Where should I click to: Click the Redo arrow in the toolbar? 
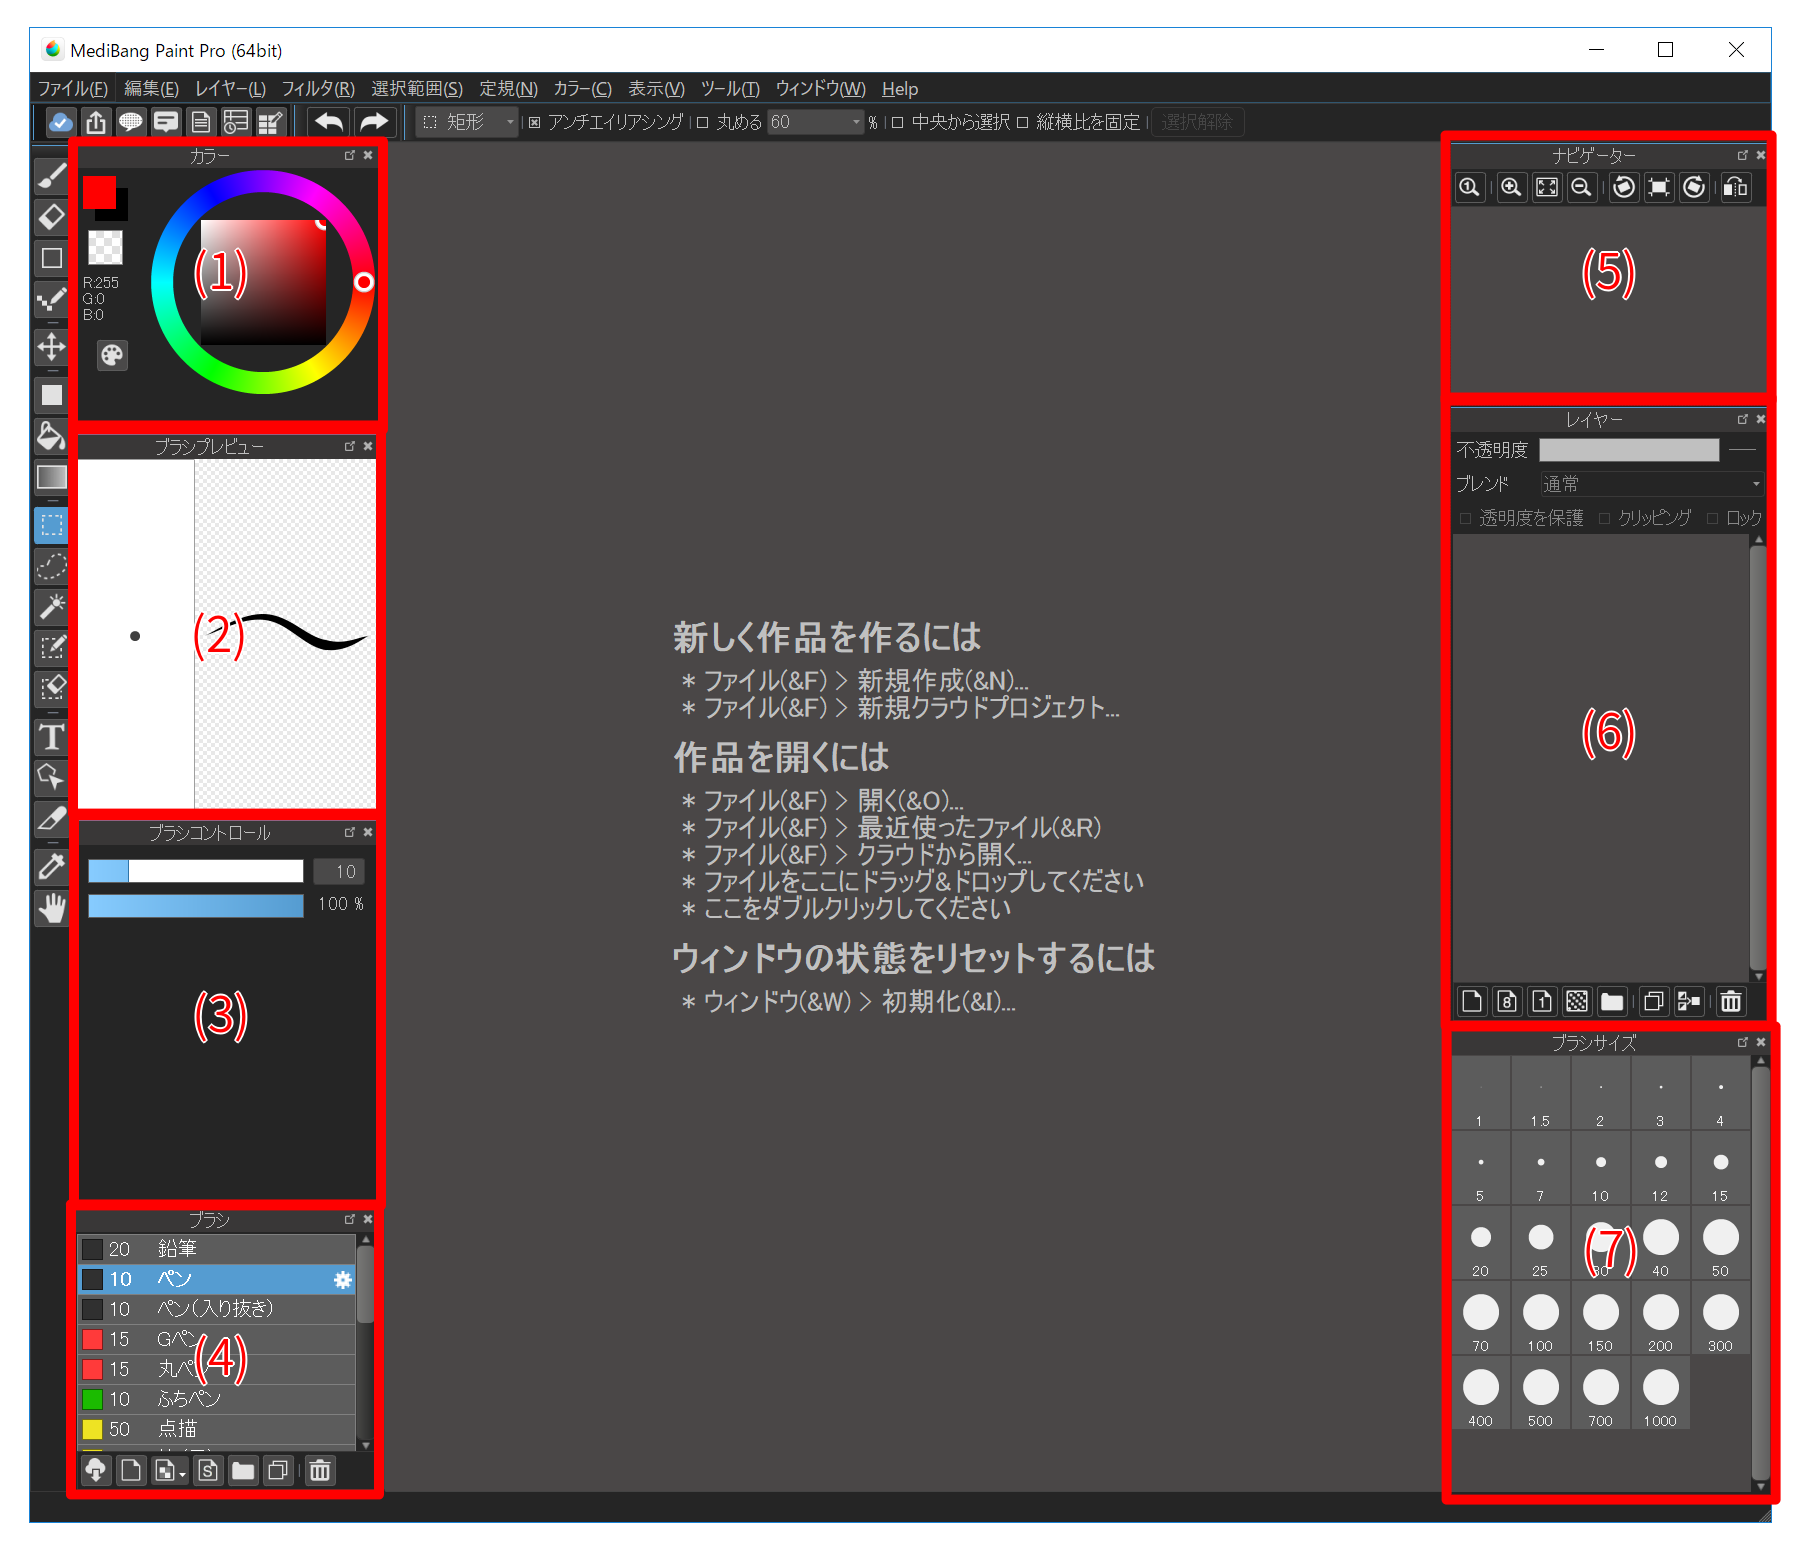374,122
